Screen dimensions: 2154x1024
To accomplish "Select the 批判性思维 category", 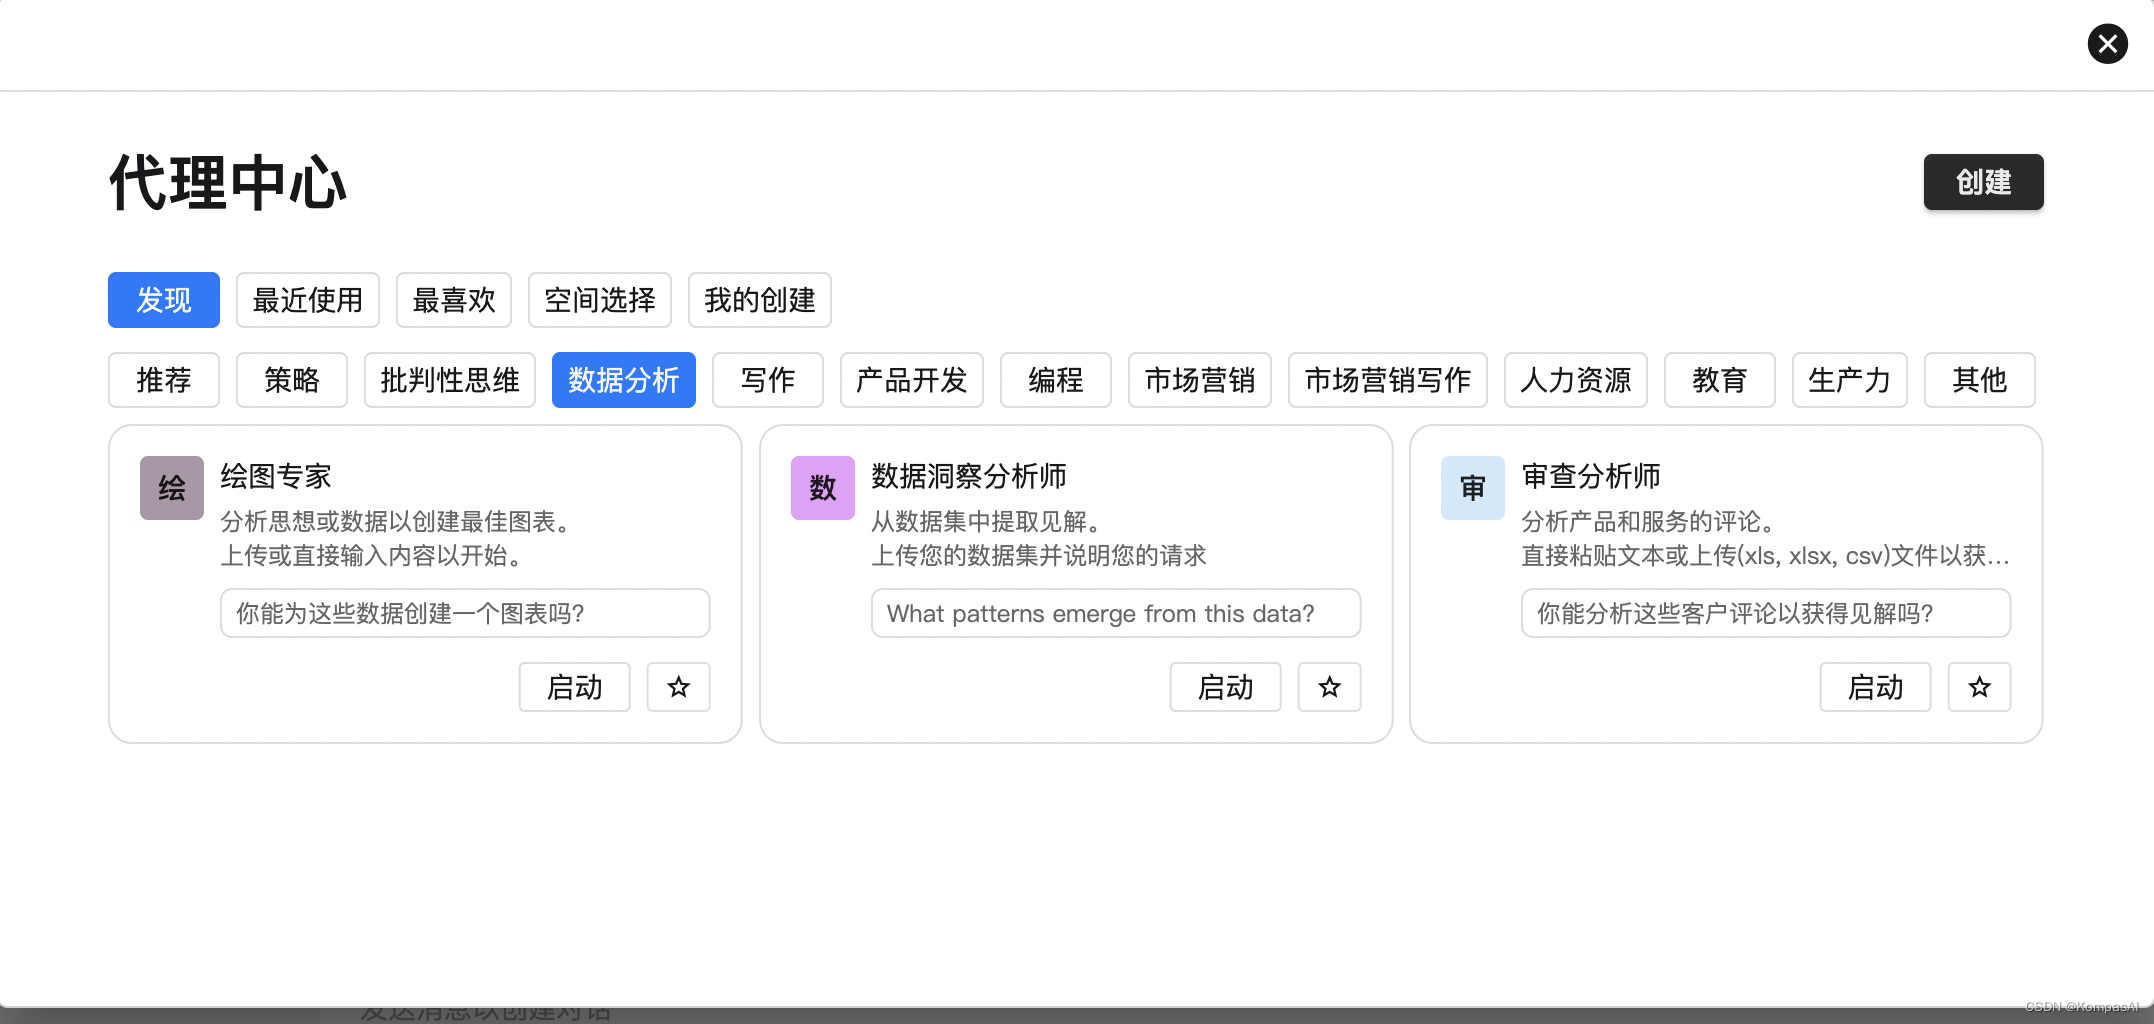I will tap(450, 380).
